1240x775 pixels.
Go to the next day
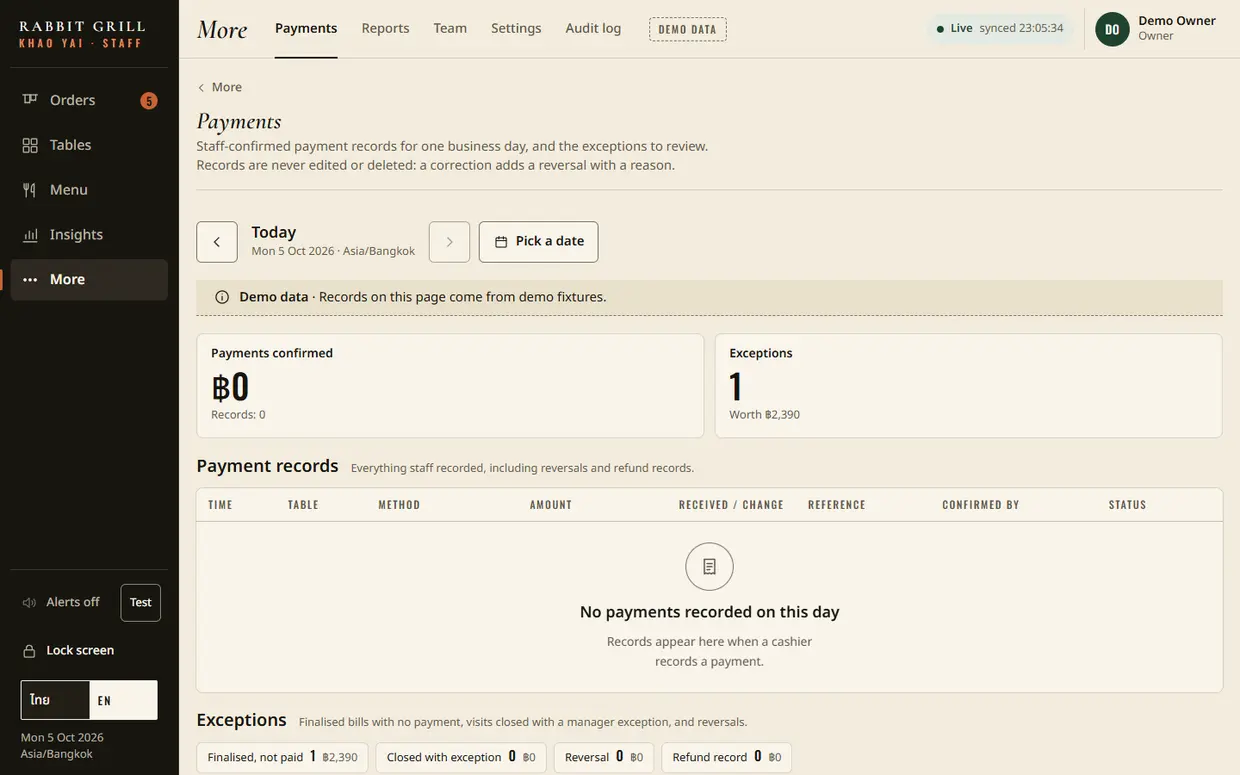click(449, 242)
